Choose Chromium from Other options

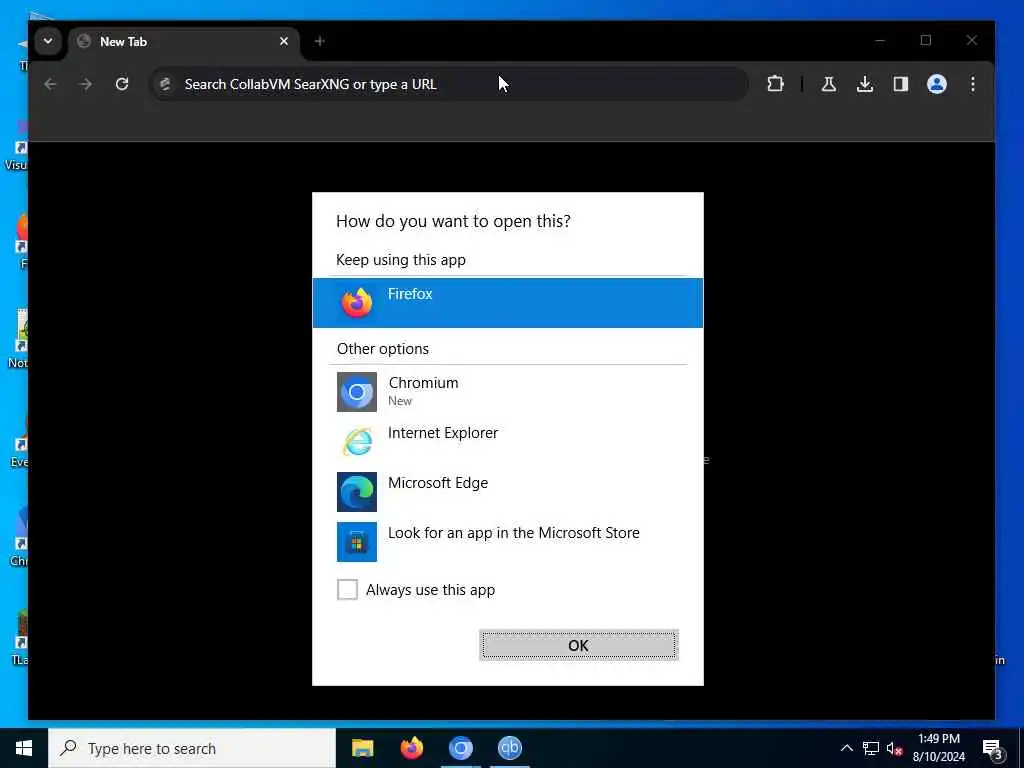507,391
